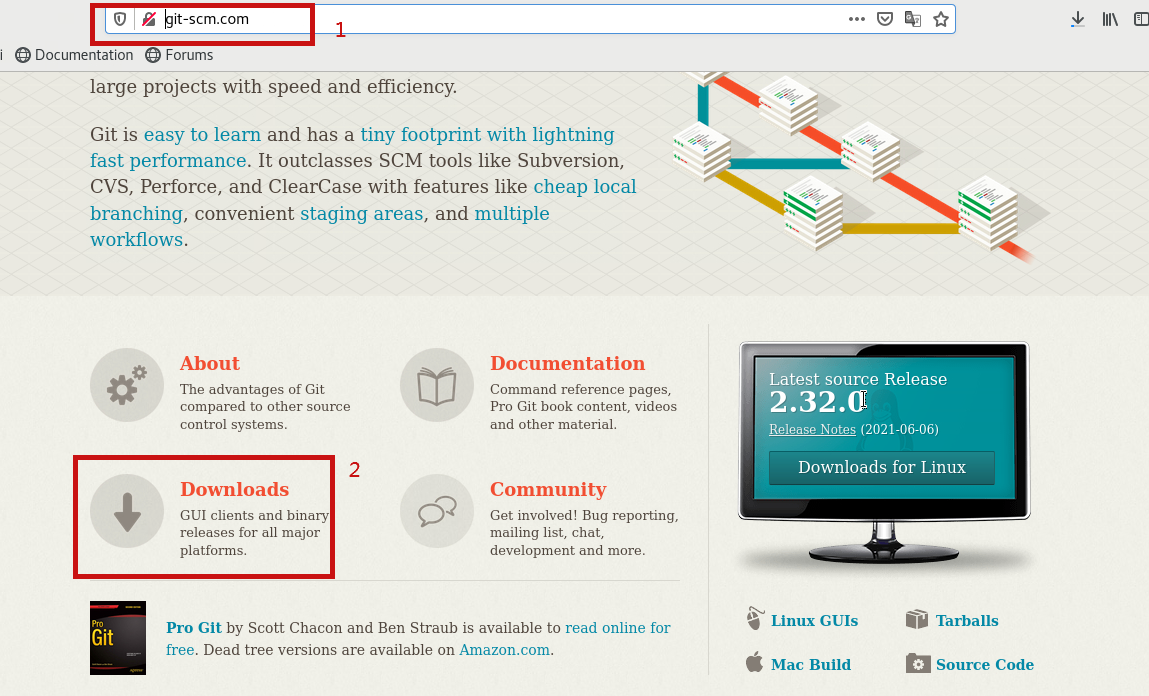This screenshot has width=1149, height=696.
Task: Open the 'multiple workflows' link
Action: (x=319, y=226)
